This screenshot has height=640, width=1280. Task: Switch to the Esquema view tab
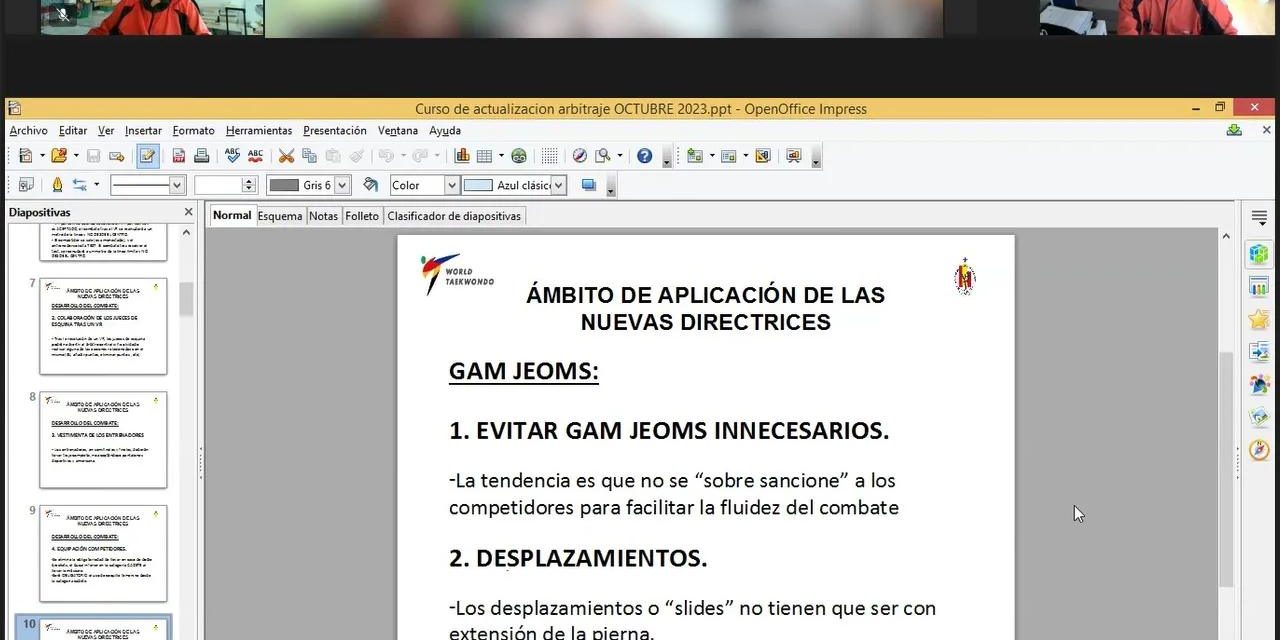[279, 216]
